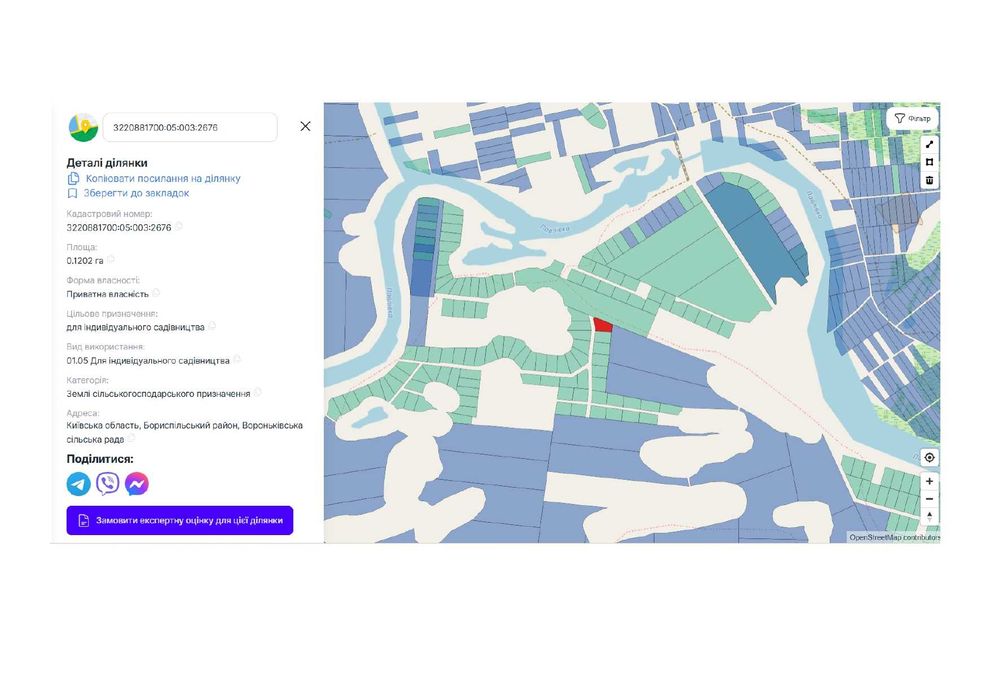Close the parcel details panel

point(305,126)
